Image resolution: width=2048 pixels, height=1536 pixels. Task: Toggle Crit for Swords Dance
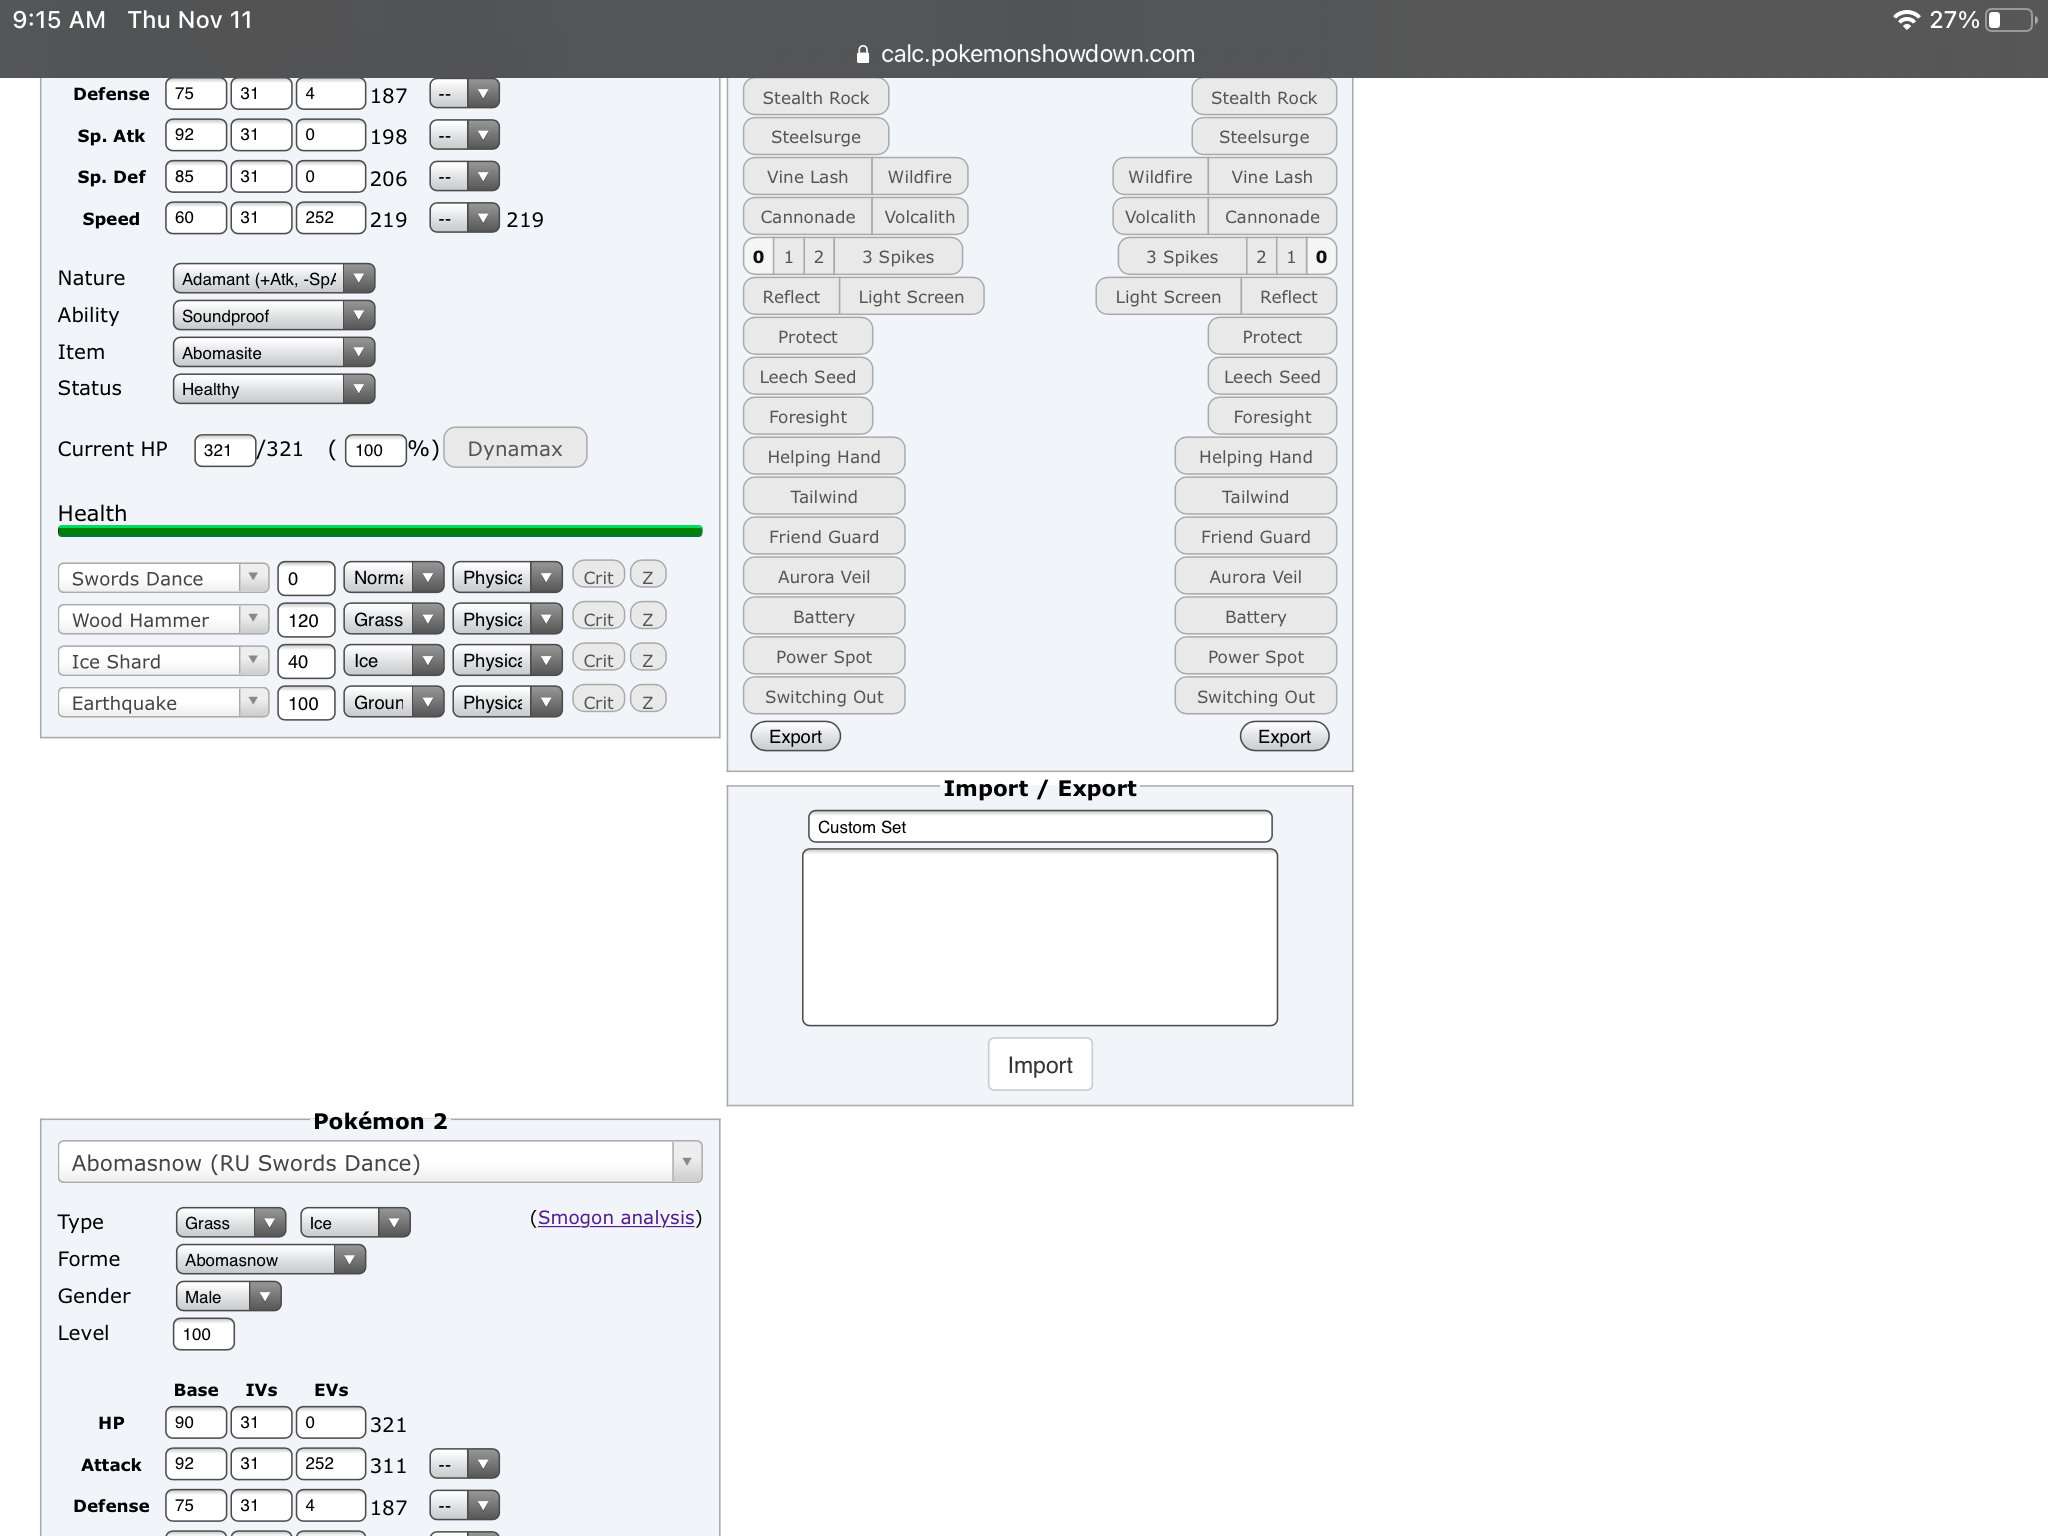[x=598, y=577]
